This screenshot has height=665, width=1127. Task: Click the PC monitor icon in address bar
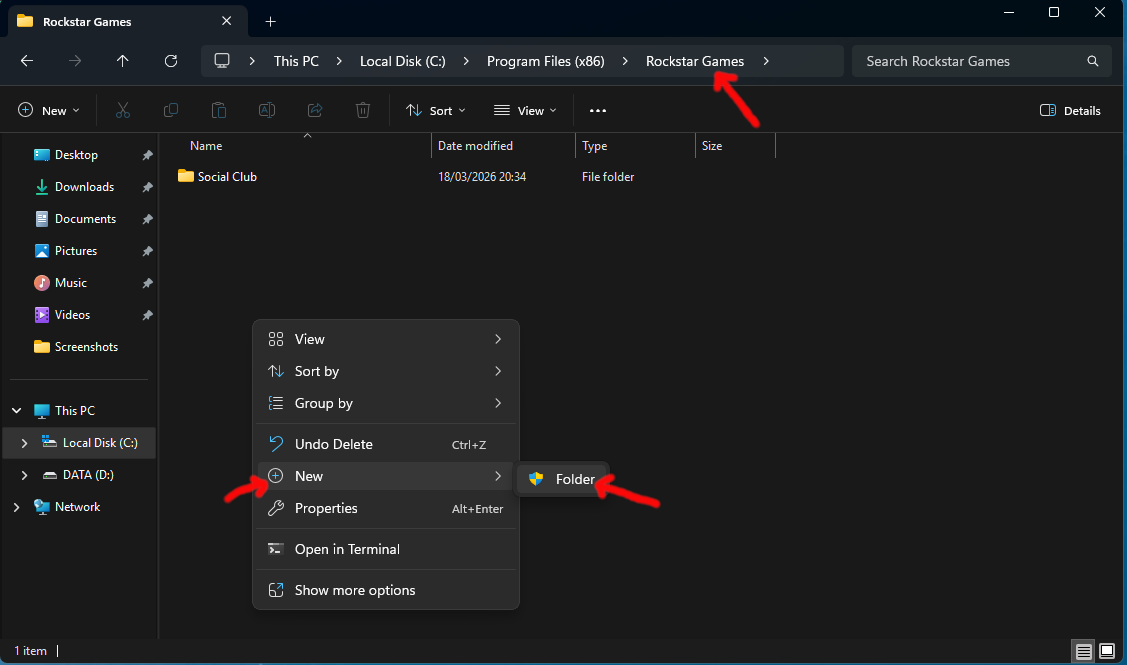[x=222, y=61]
